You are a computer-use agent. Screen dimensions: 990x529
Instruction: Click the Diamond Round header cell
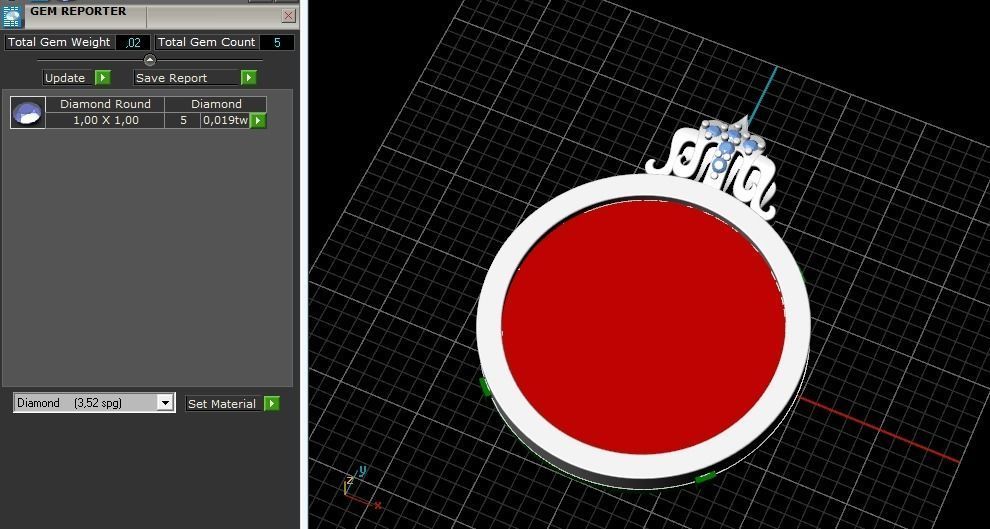pos(105,104)
